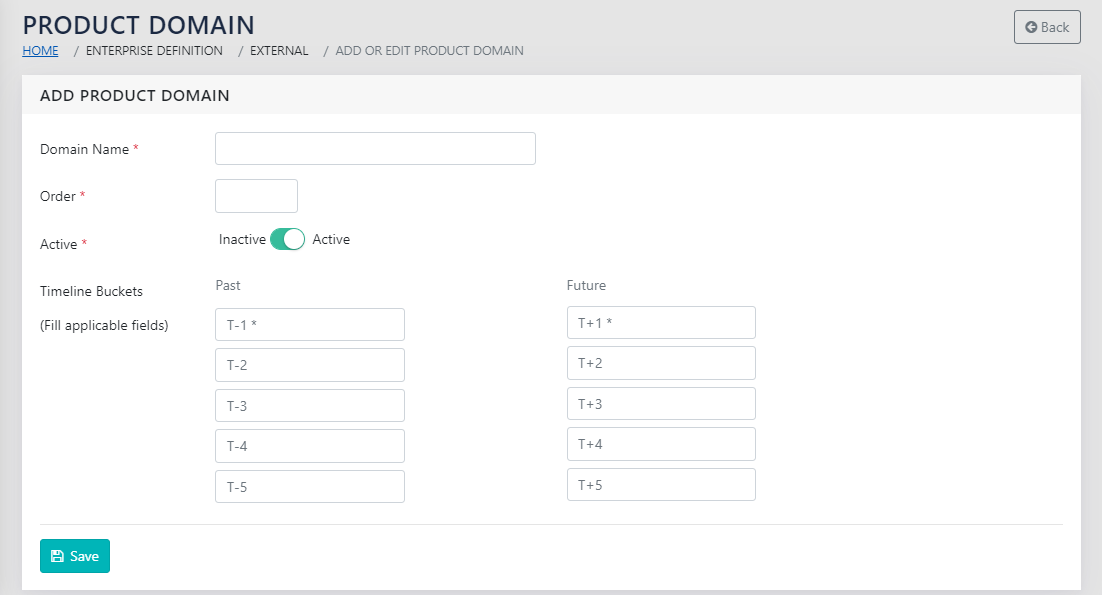The height and width of the screenshot is (595, 1102).
Task: Select the T-1 past bucket field
Action: (310, 325)
